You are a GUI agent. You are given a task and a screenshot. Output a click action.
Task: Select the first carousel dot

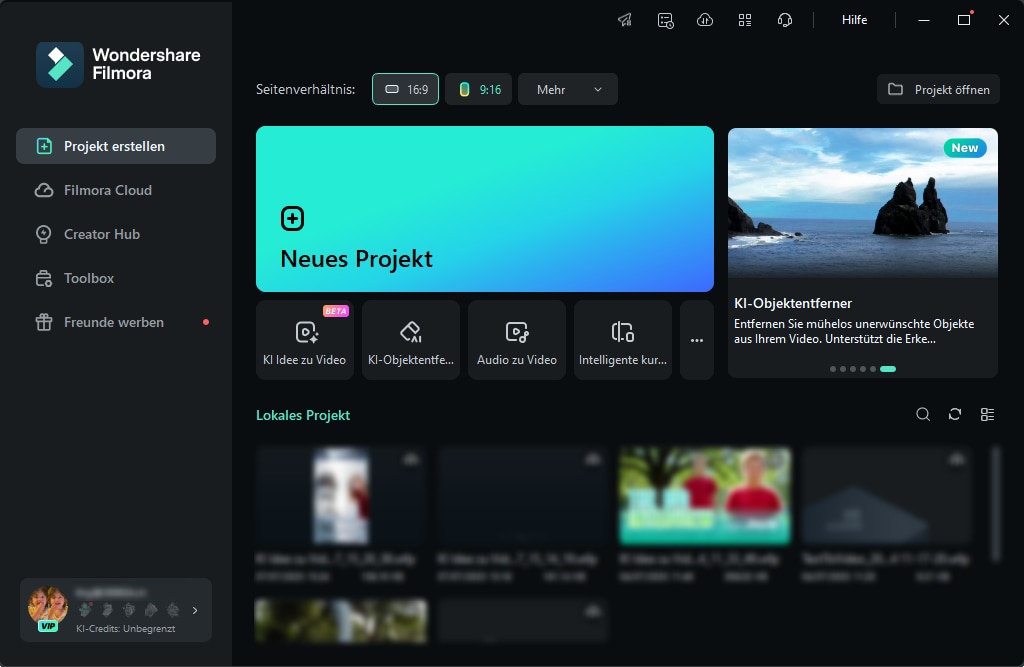(833, 369)
